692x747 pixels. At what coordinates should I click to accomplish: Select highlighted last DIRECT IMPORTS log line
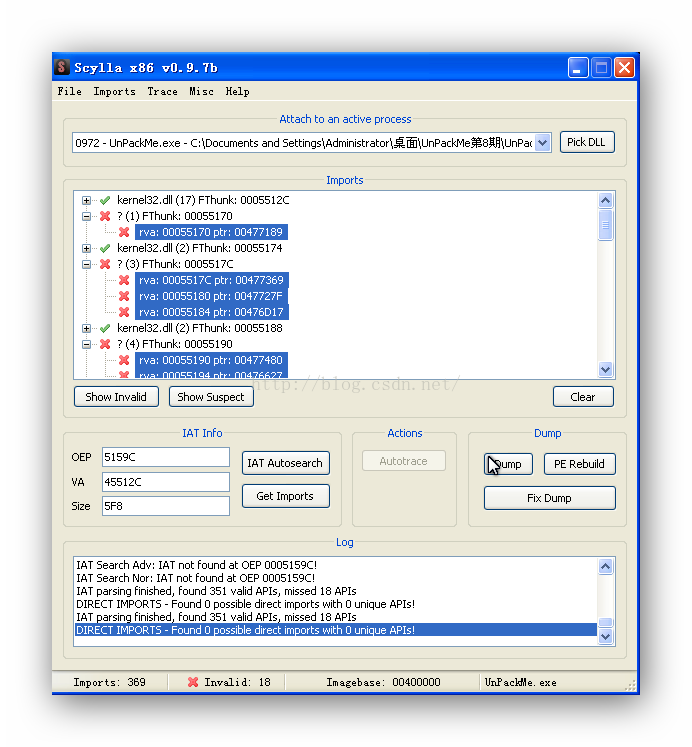336,630
